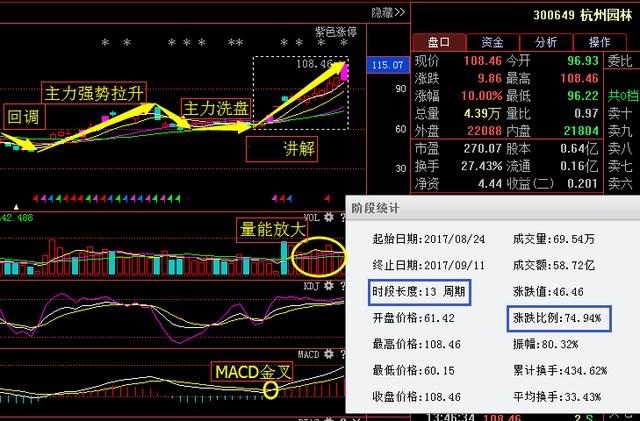Switch to the 资金 tab
640x421 pixels.
tap(493, 43)
